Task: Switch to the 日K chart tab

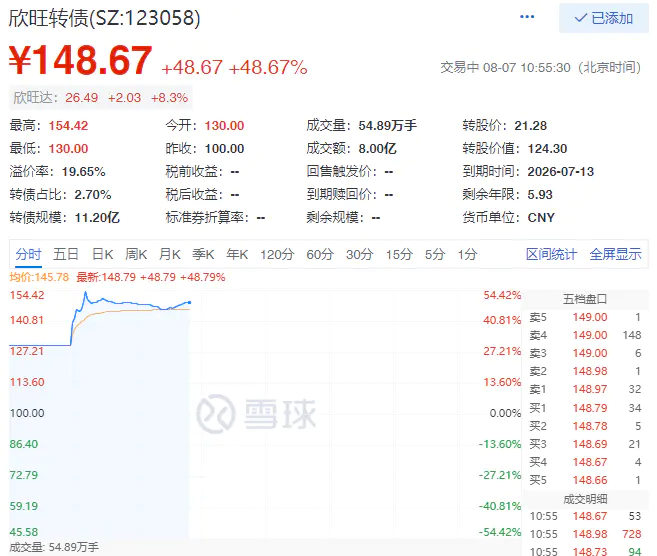Action: [103, 254]
